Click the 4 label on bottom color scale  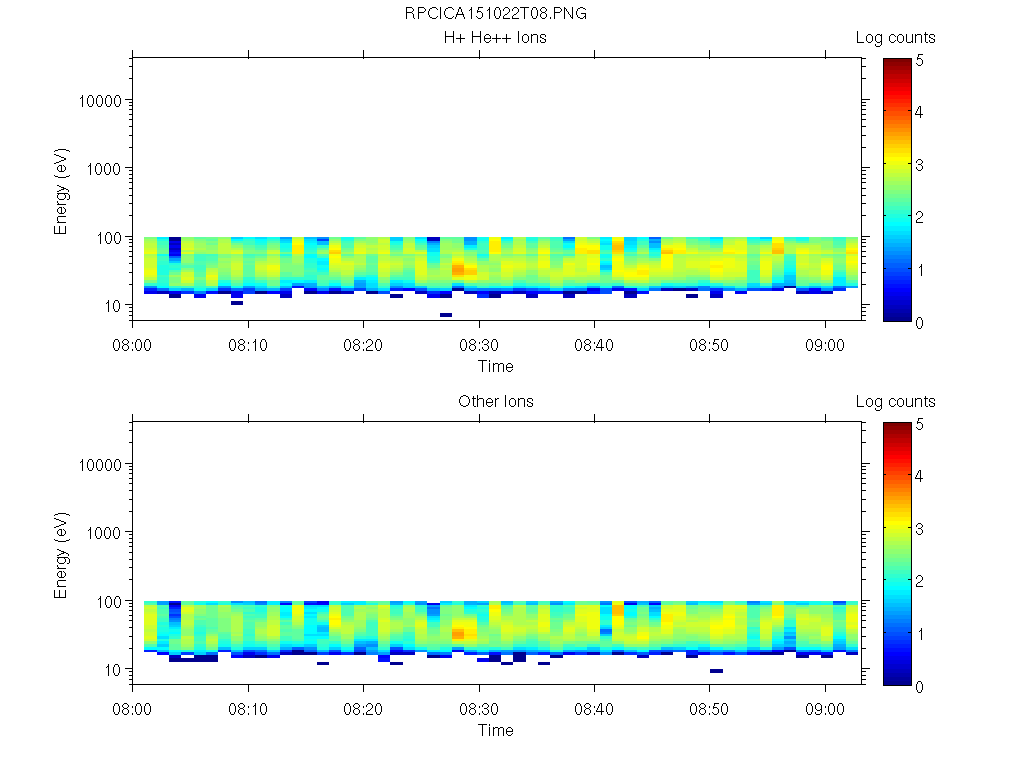point(920,476)
